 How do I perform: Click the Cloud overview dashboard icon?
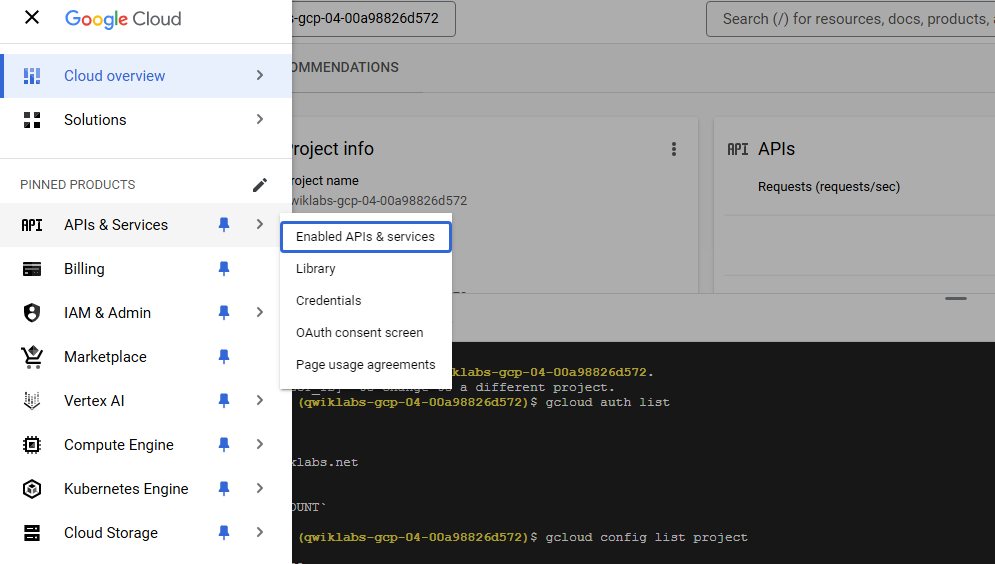[32, 75]
